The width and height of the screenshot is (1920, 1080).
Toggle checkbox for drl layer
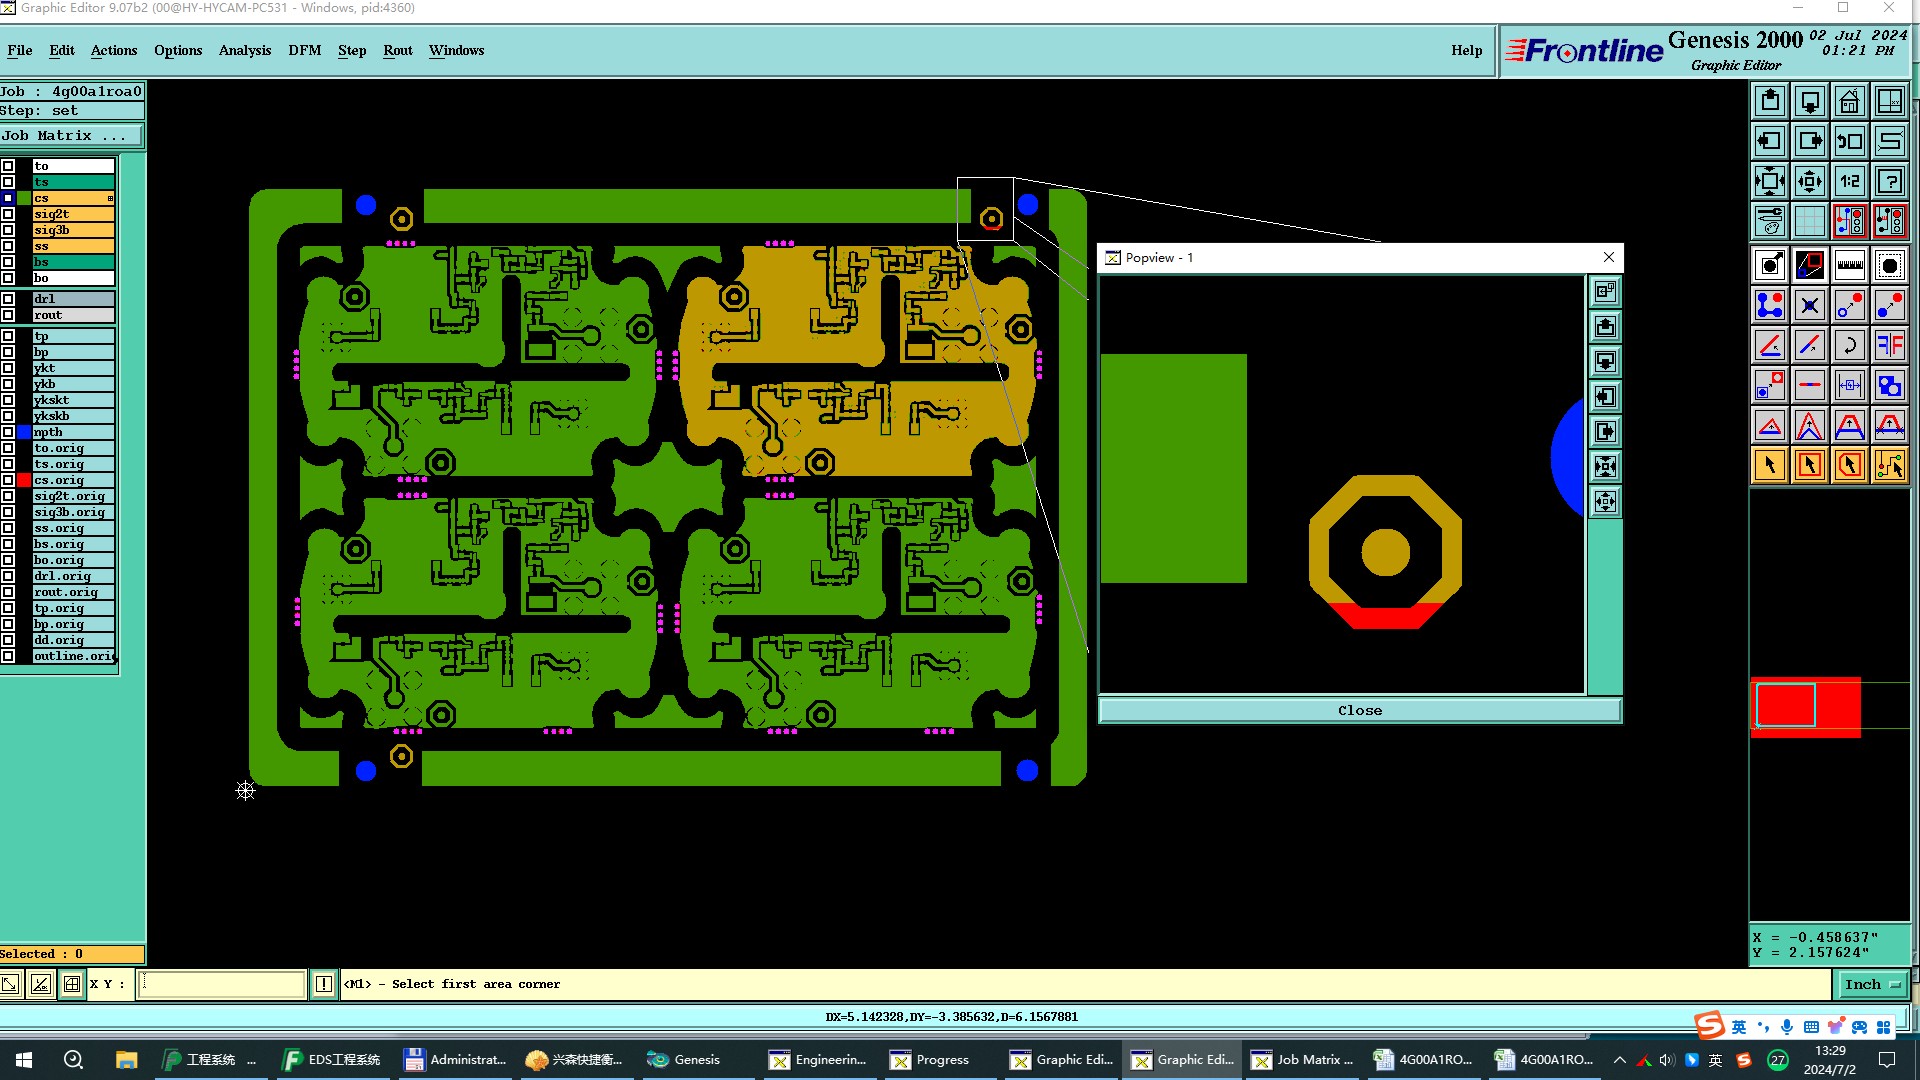[x=8, y=299]
